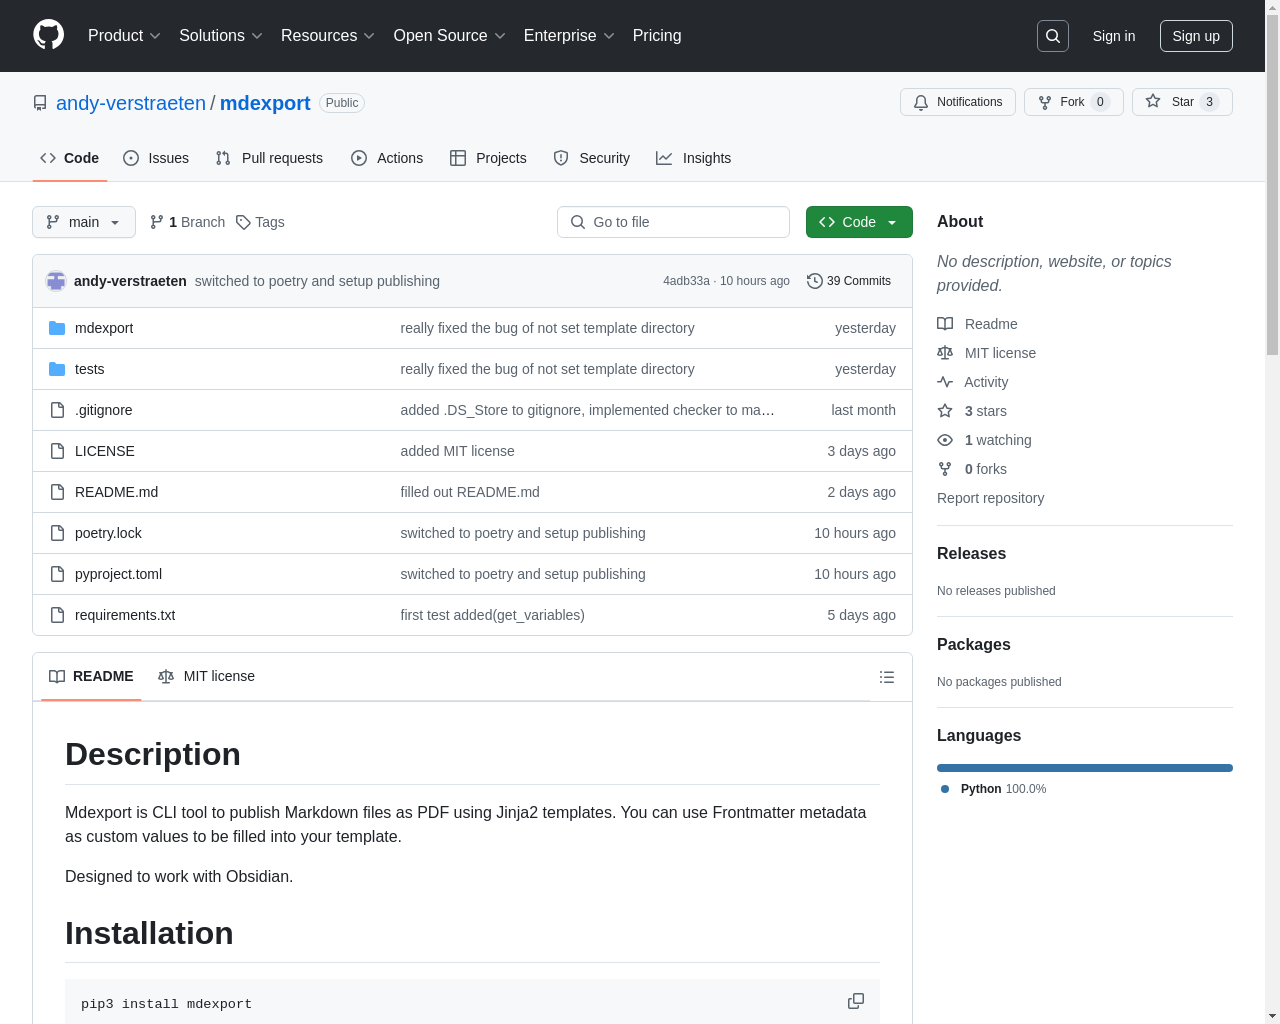Click the MIT license scales icon in About
1280x1024 pixels.
(945, 353)
